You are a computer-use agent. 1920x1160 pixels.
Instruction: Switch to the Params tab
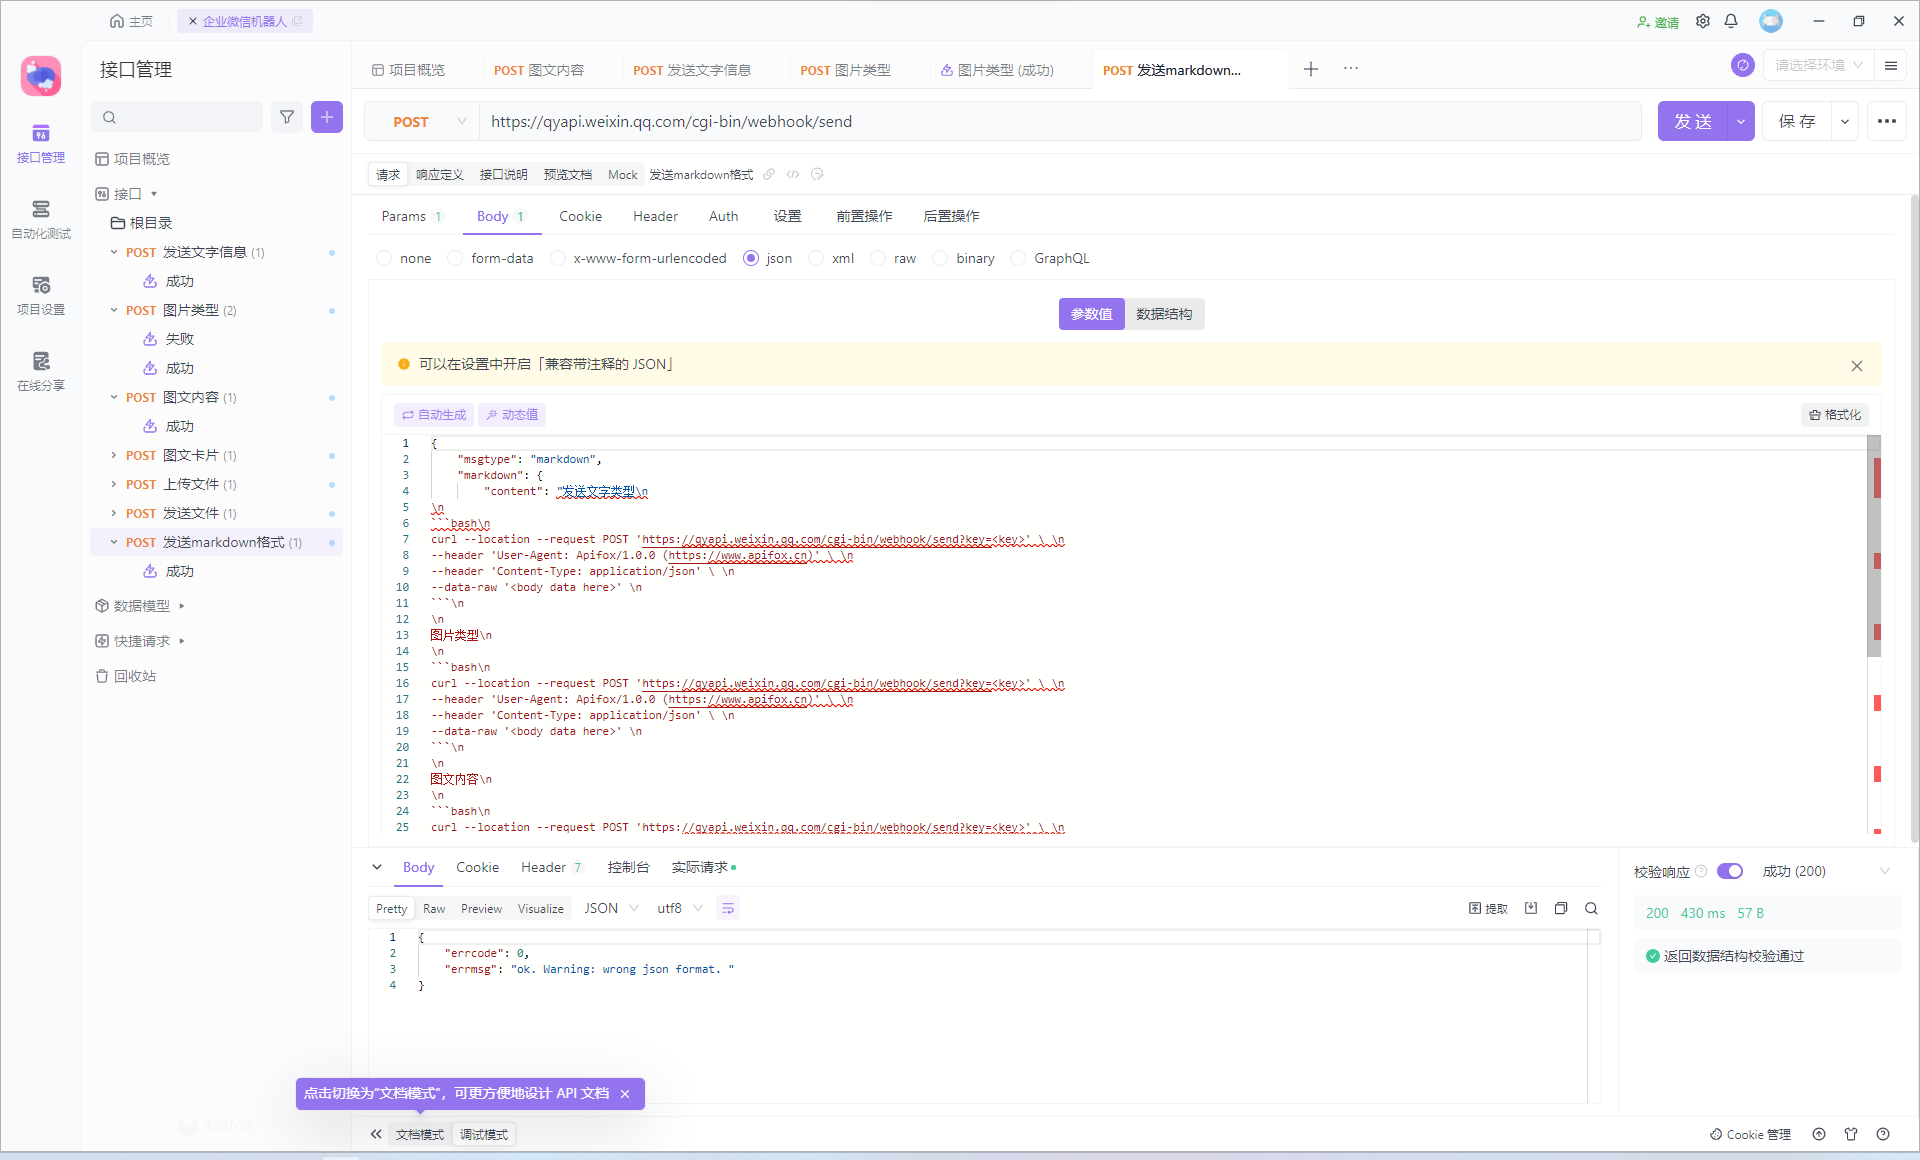coord(411,216)
